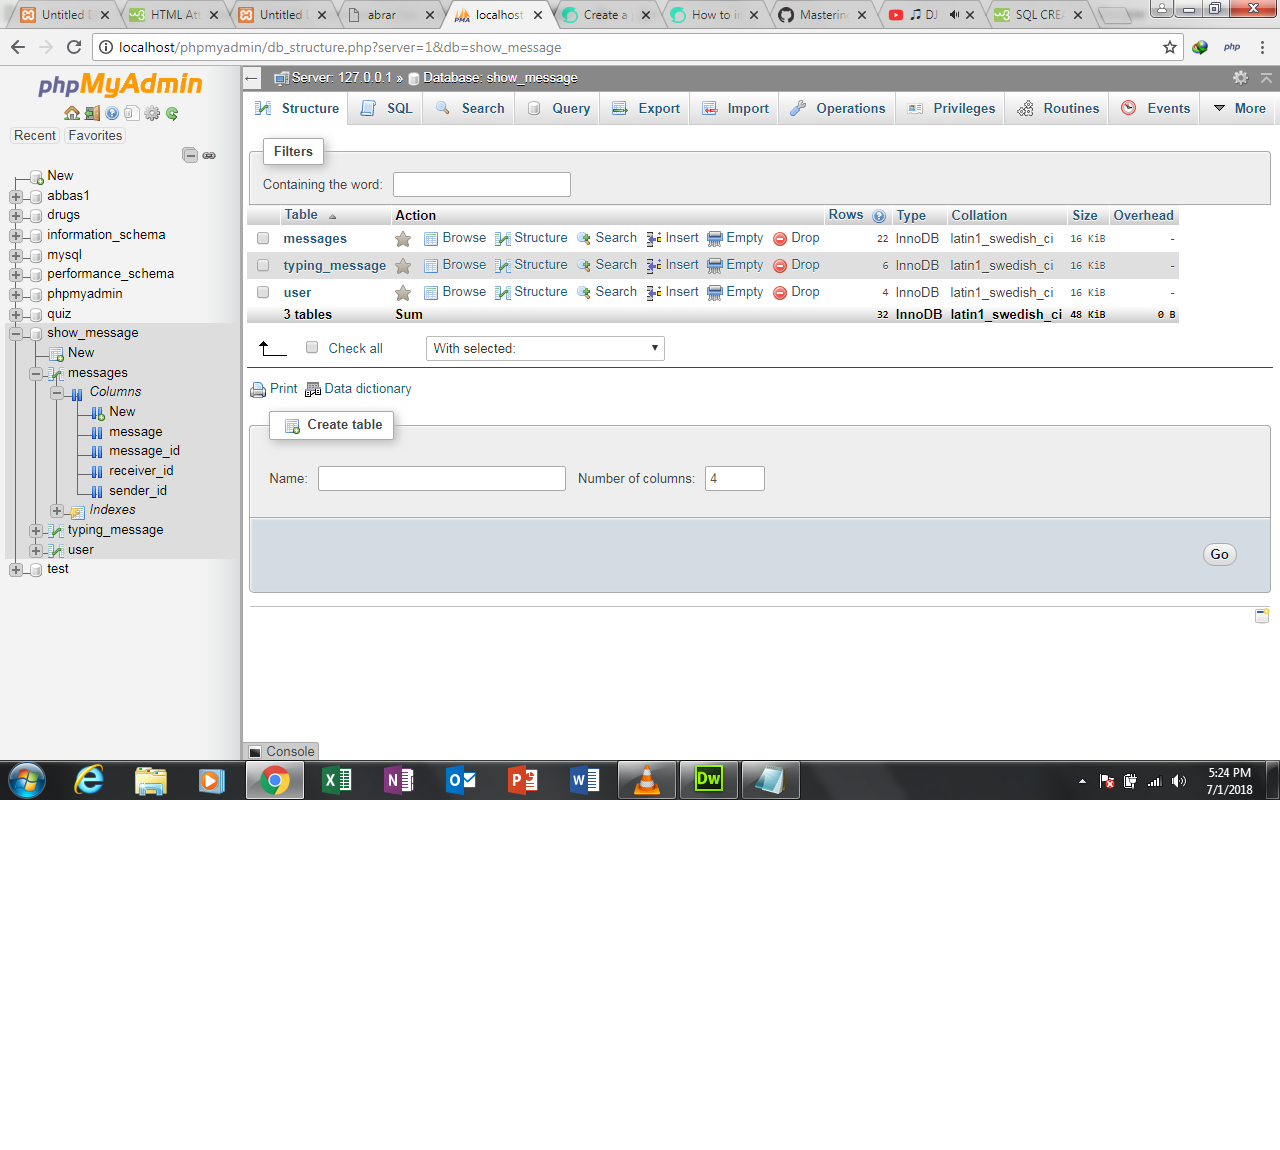The width and height of the screenshot is (1280, 1150).
Task: Launch Dreamweaver from the taskbar
Action: (x=708, y=780)
